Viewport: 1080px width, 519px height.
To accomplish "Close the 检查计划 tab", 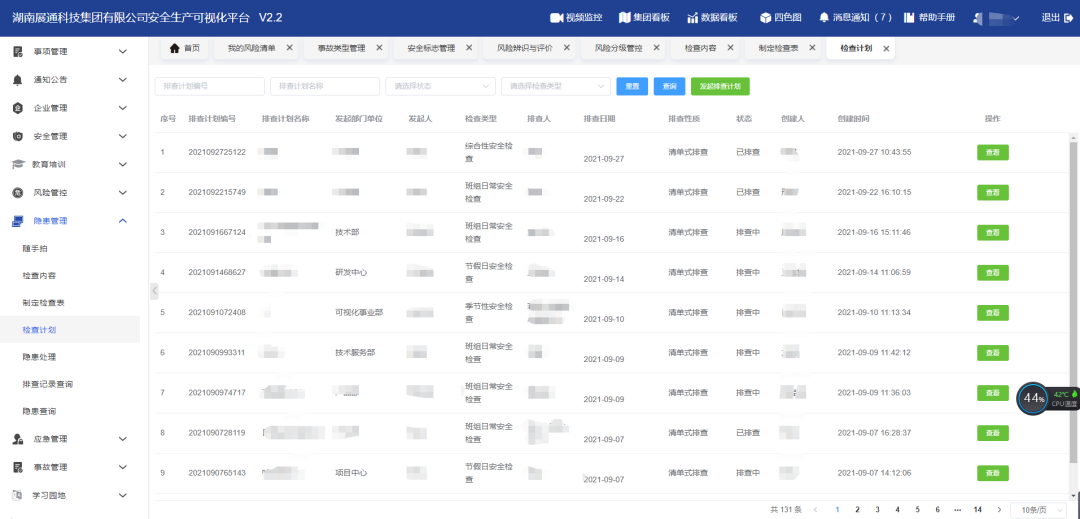I will coord(886,48).
